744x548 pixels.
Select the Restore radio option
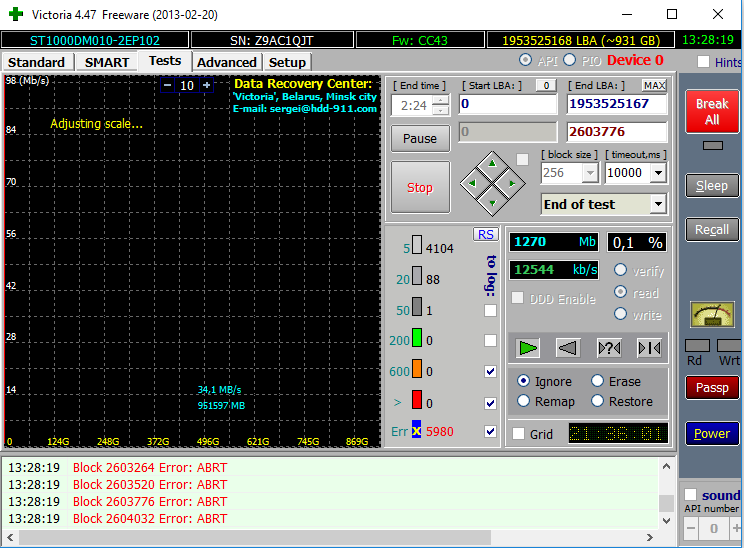(x=597, y=401)
